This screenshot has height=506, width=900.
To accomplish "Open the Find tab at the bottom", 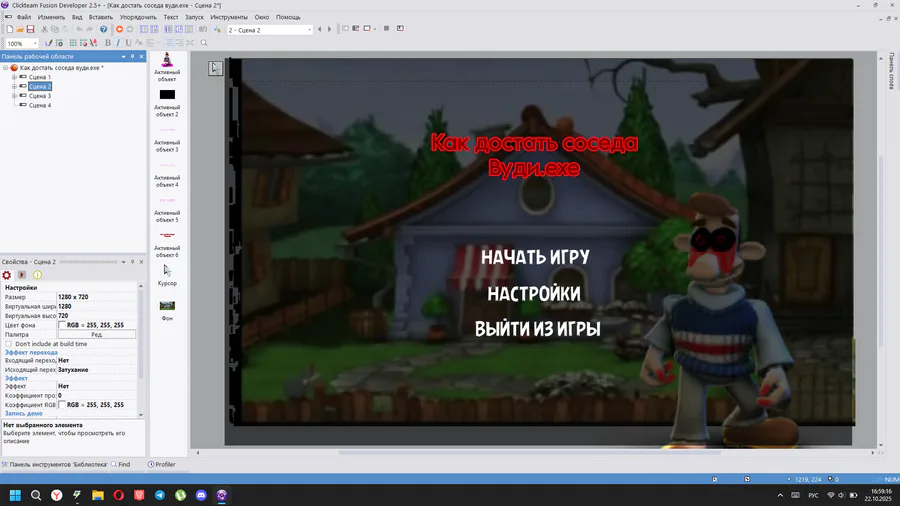I will (x=121, y=465).
